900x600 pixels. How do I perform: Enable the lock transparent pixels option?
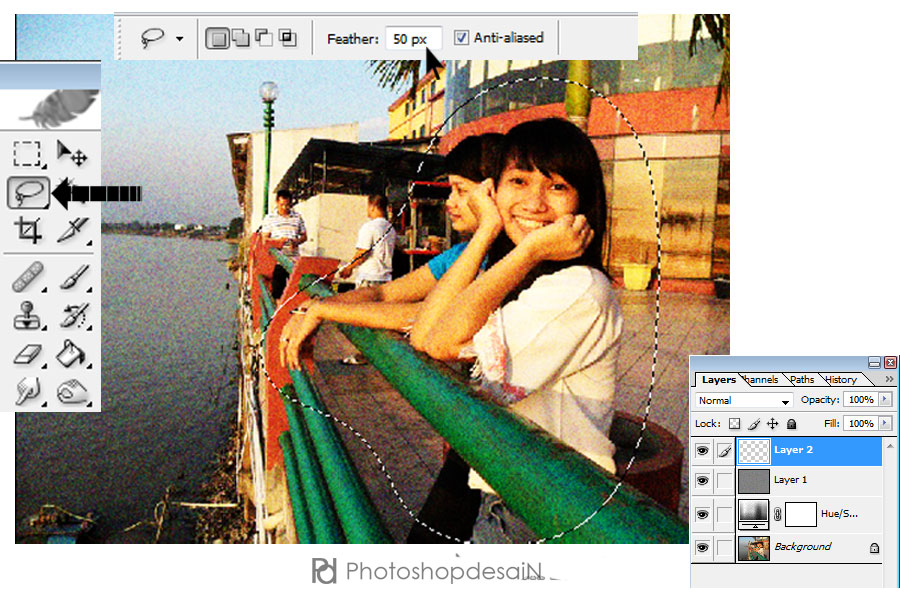point(735,424)
